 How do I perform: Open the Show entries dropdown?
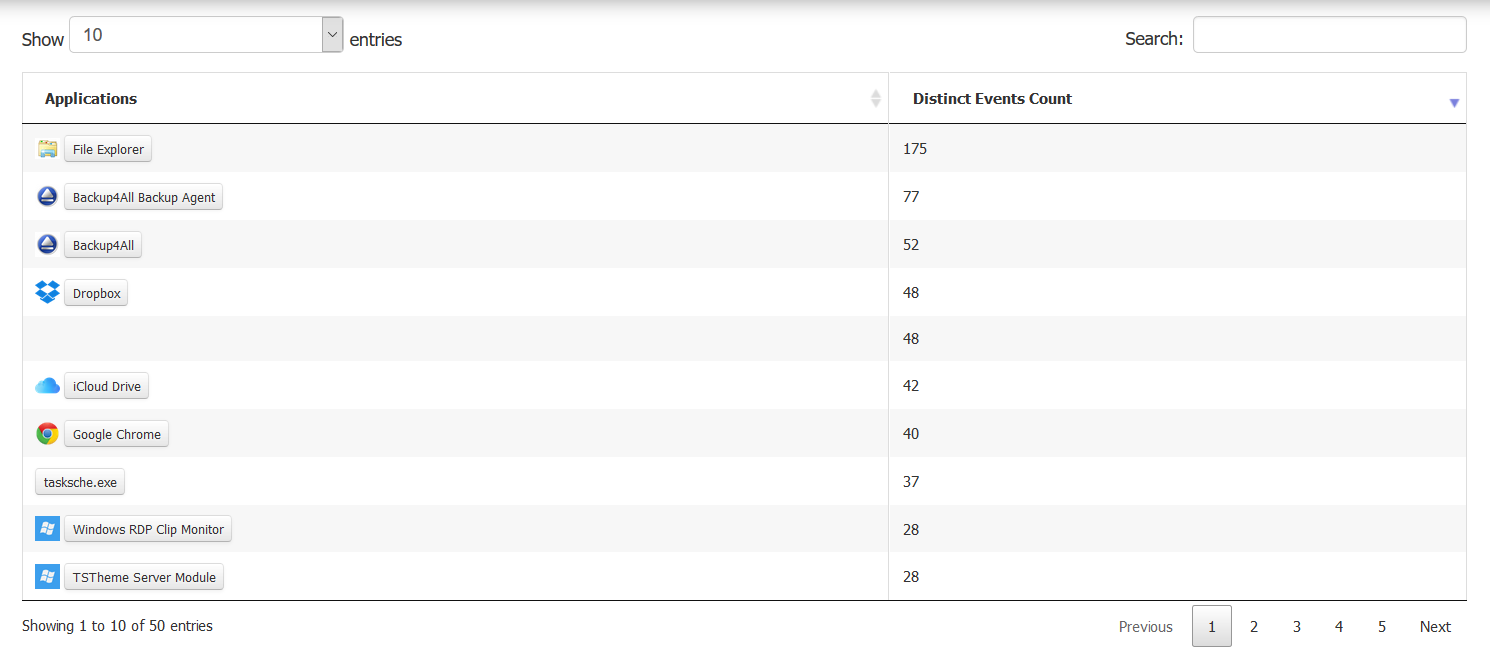(x=206, y=35)
